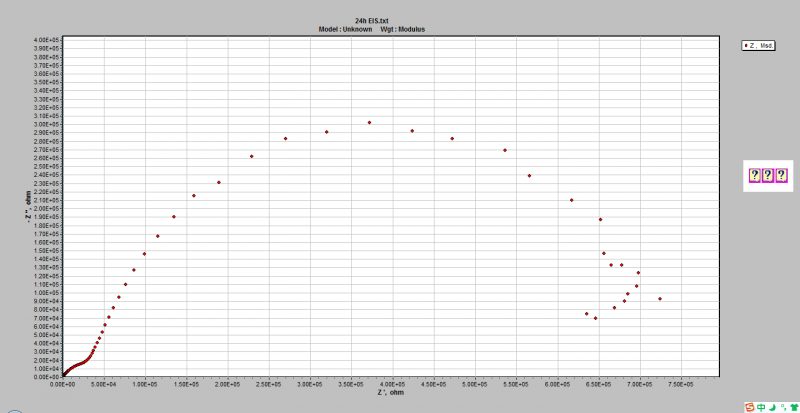Image resolution: width=800 pixels, height=413 pixels.
Task: Click the "Z ', ohm" x-axis title
Action: coord(391,392)
